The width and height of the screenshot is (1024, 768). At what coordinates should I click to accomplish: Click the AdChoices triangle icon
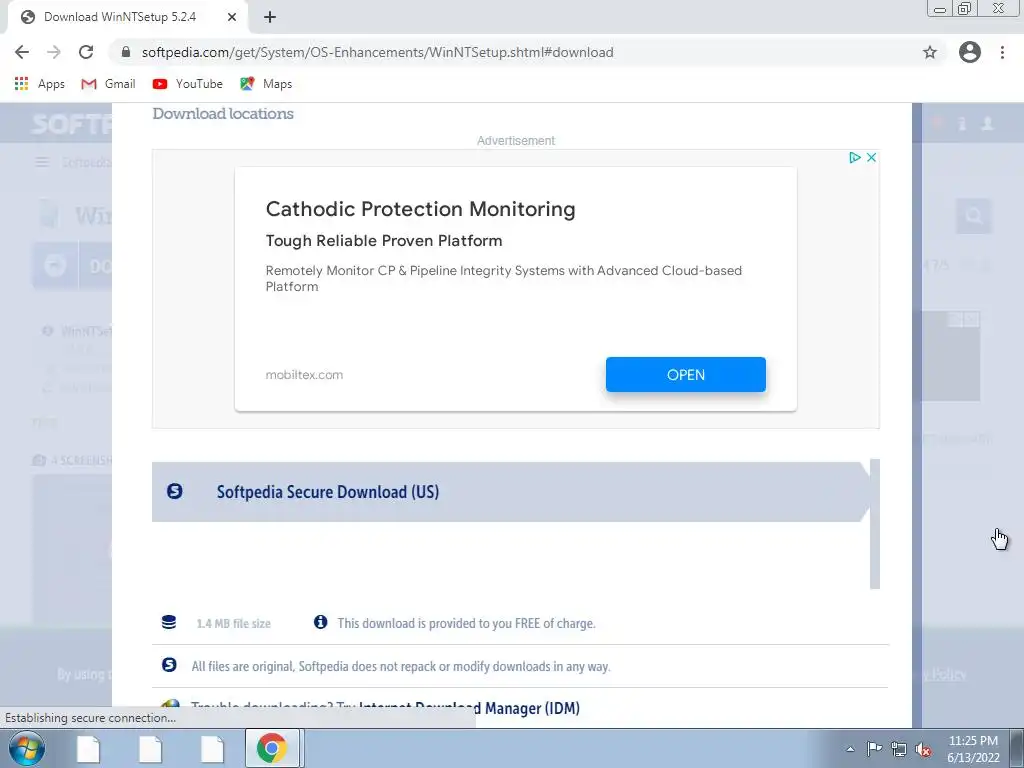(x=854, y=157)
